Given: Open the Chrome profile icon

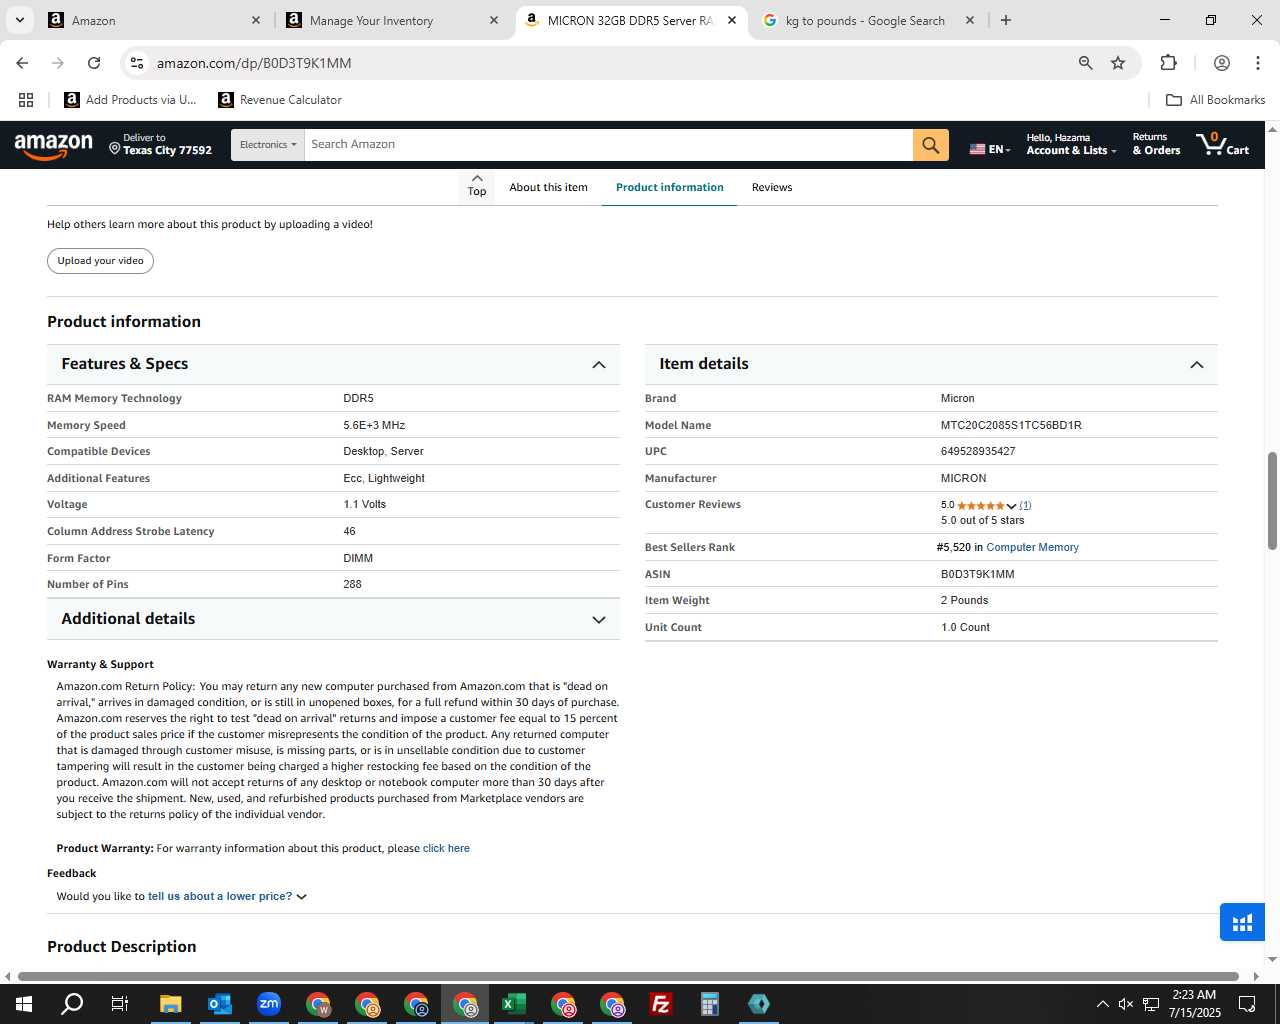Looking at the screenshot, I should point(1221,63).
